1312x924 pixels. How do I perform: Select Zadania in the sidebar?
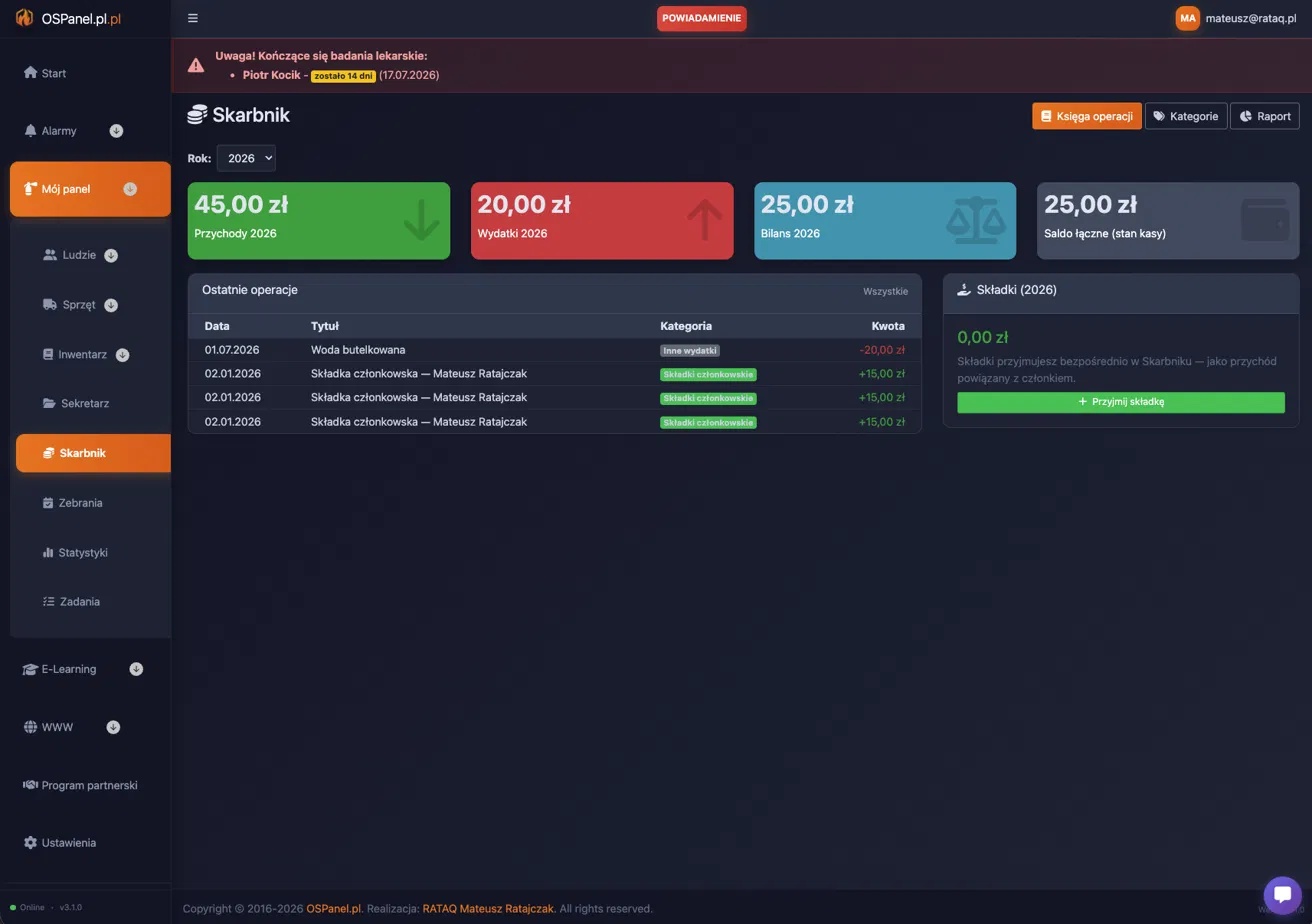[91, 602]
